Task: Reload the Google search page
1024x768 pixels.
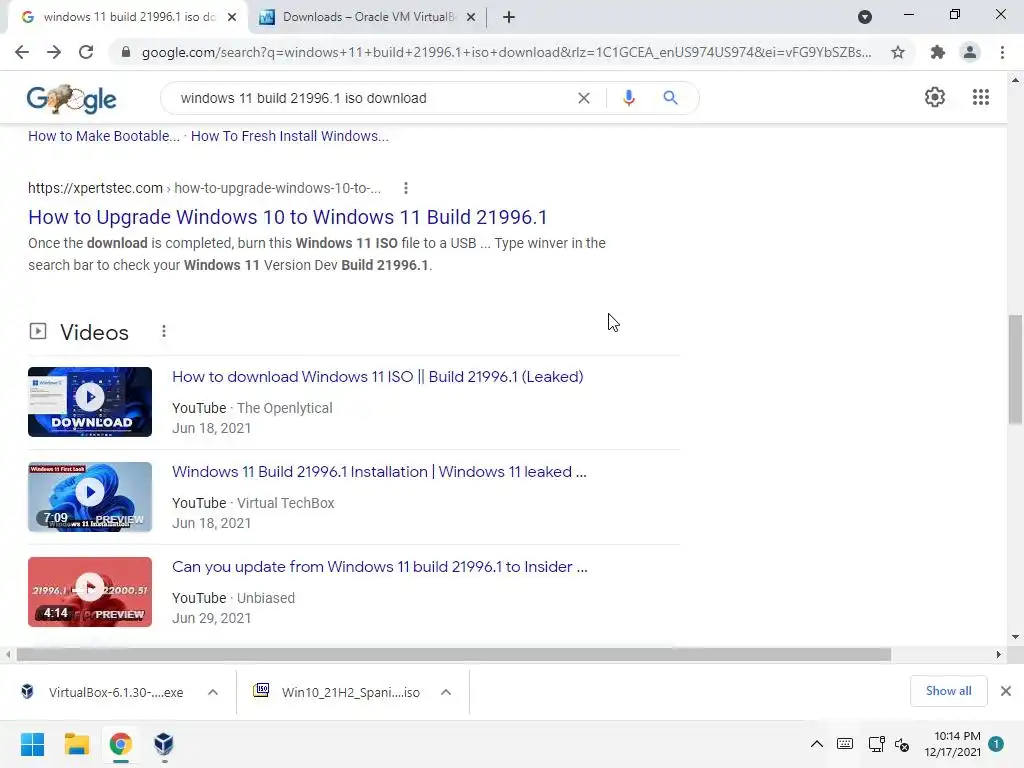Action: (86, 52)
